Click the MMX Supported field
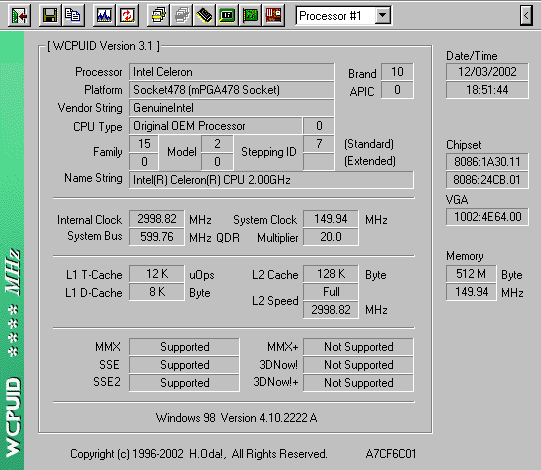The image size is (541, 470). pos(184,347)
